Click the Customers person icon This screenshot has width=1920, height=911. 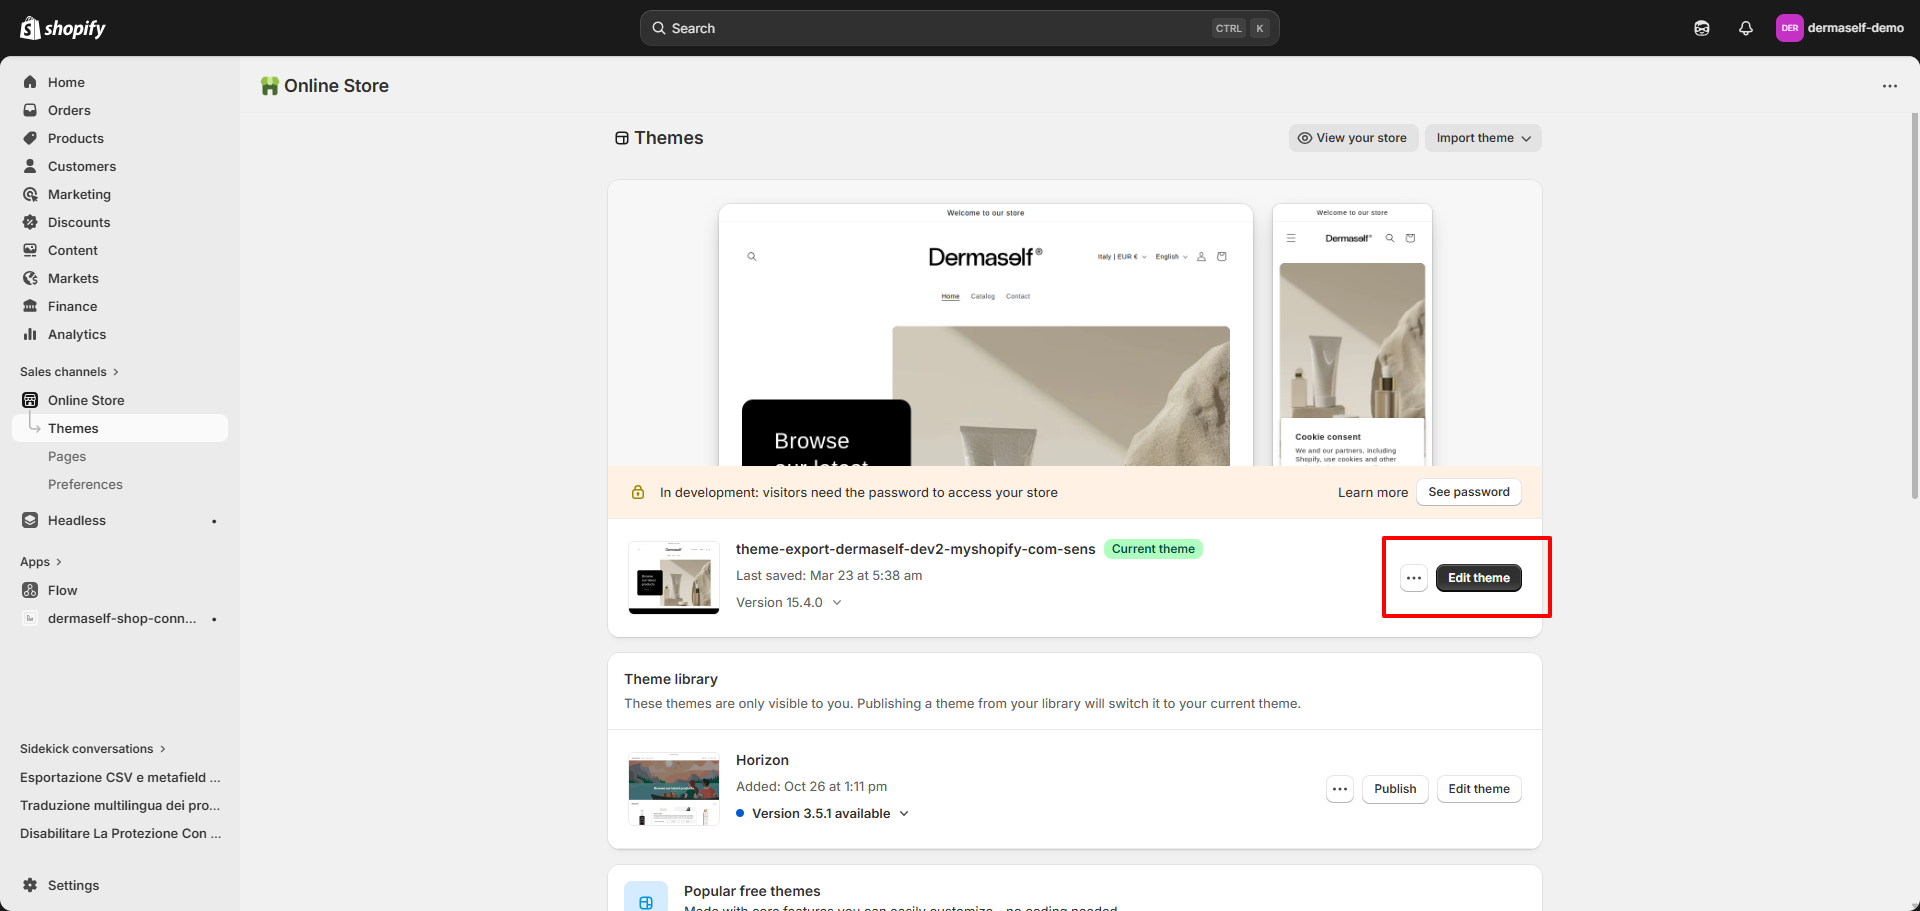point(30,166)
